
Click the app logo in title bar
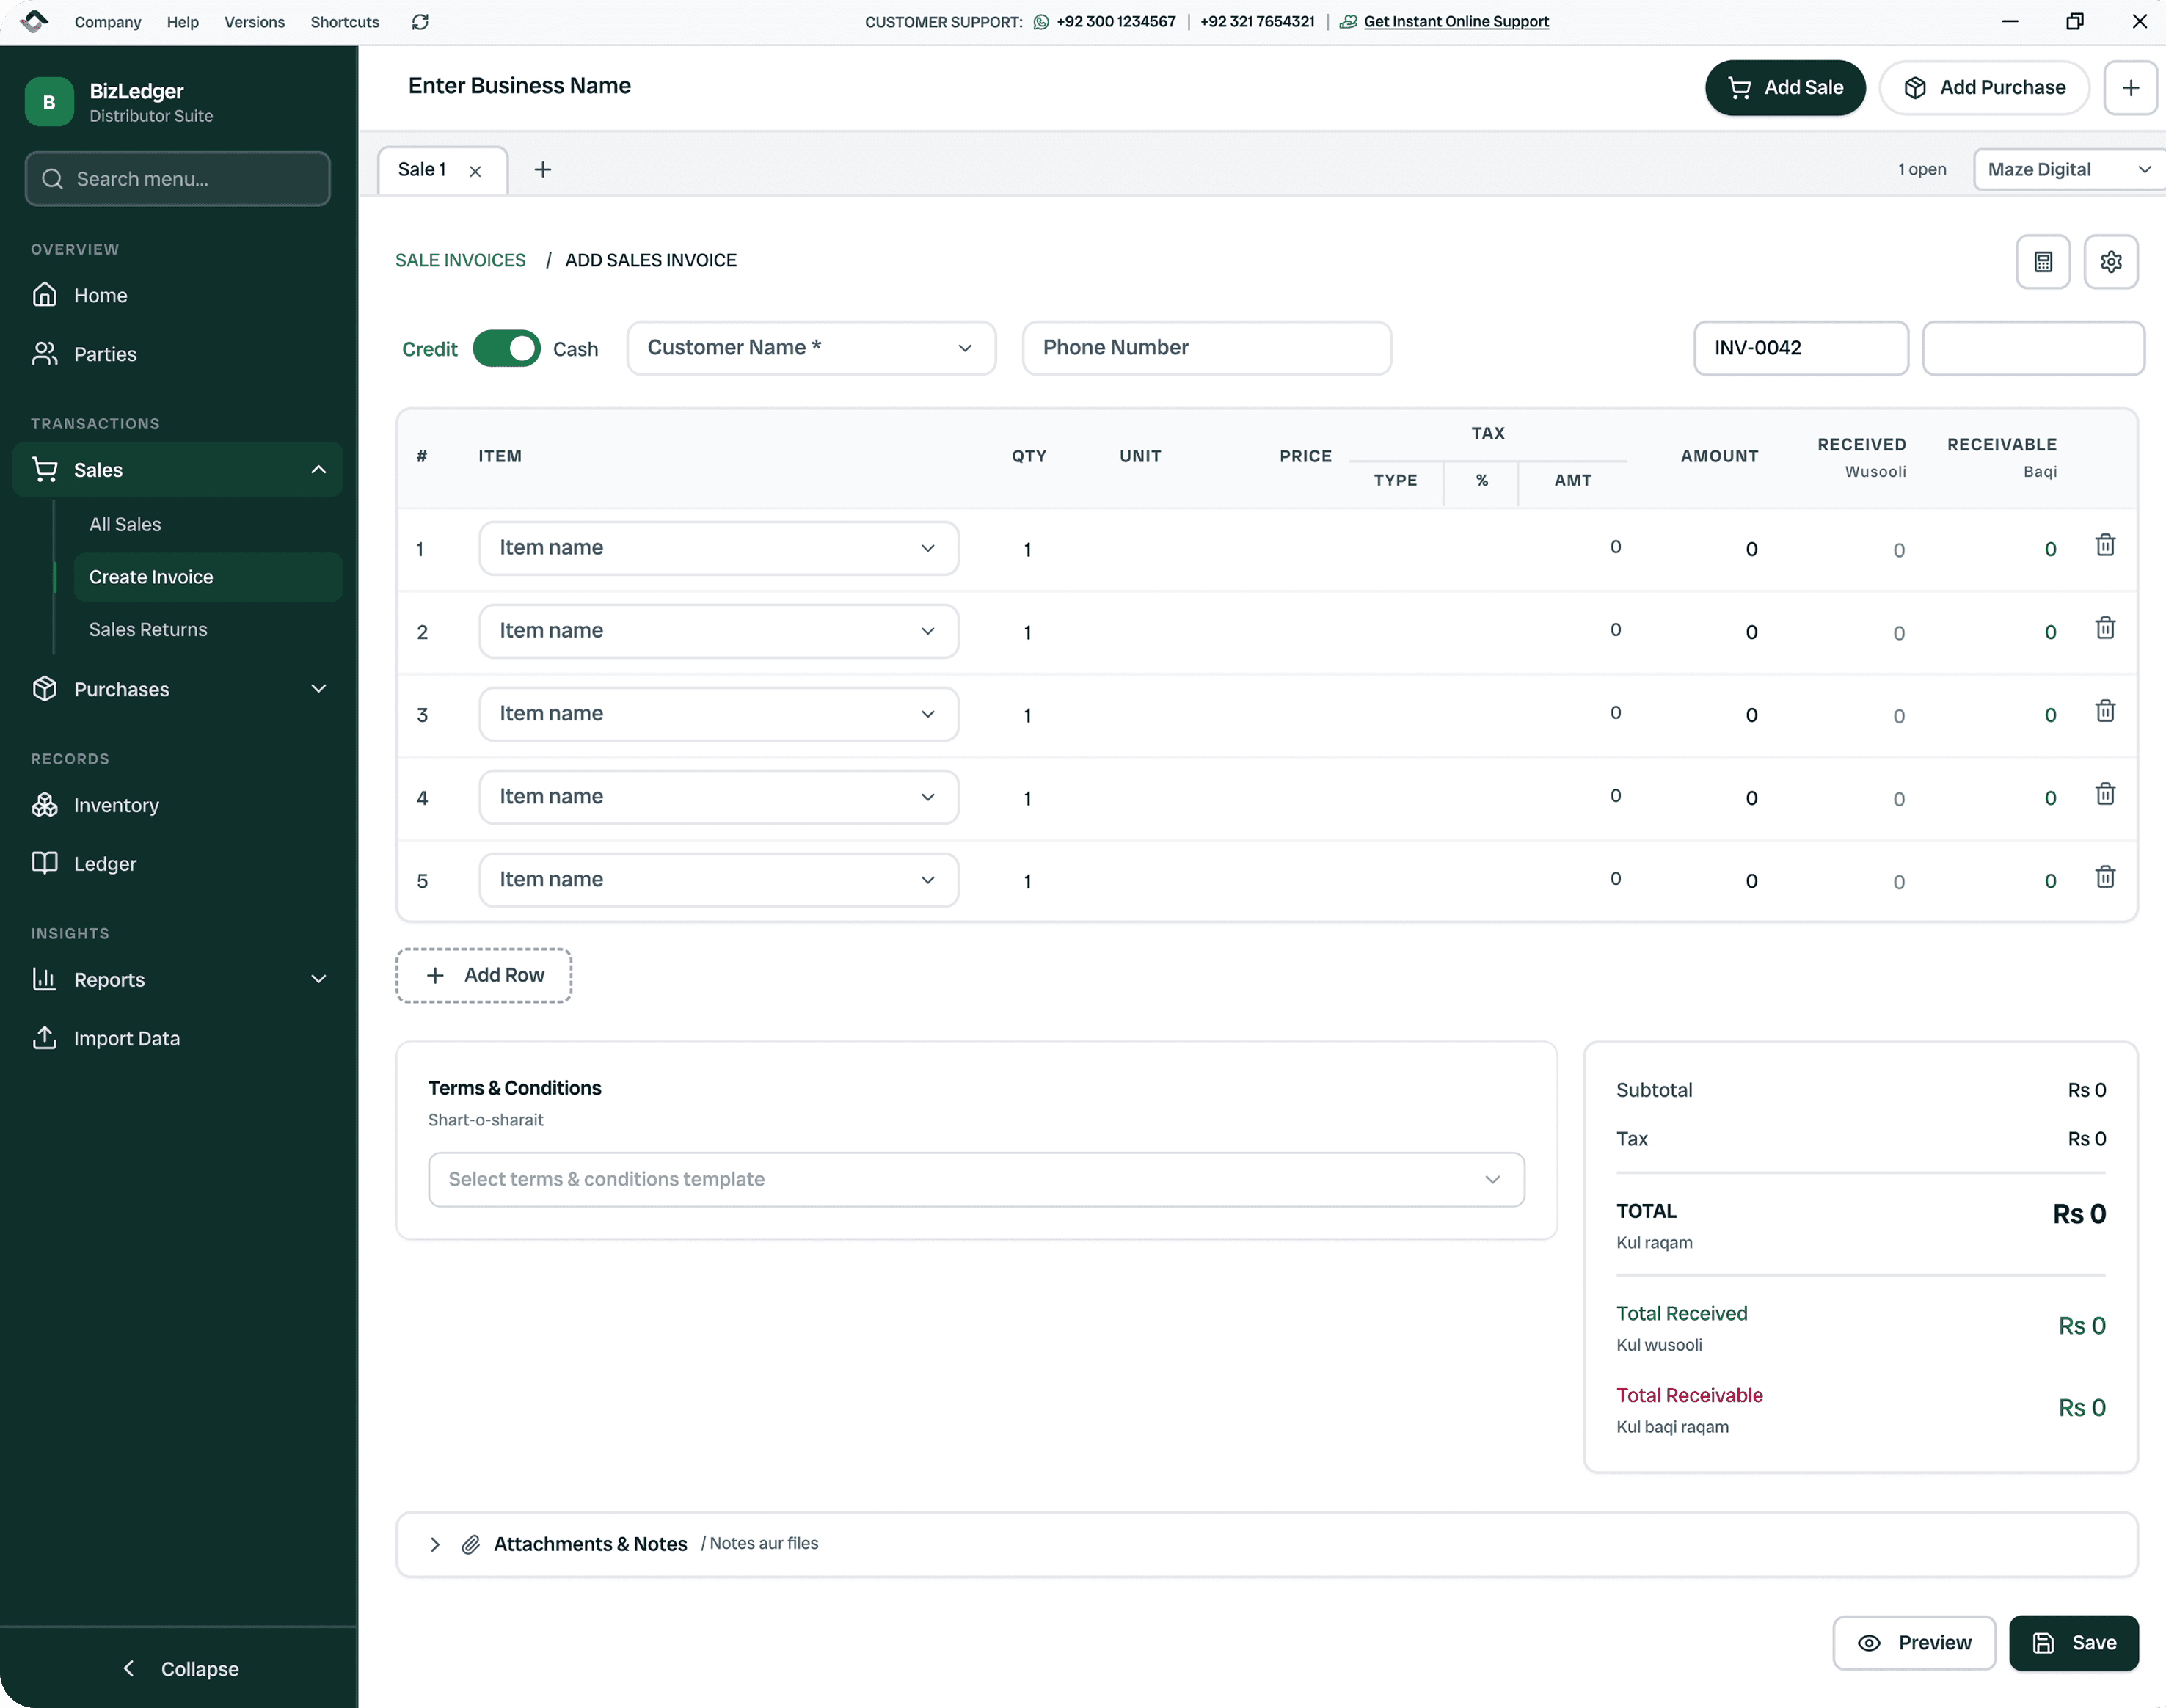click(34, 22)
